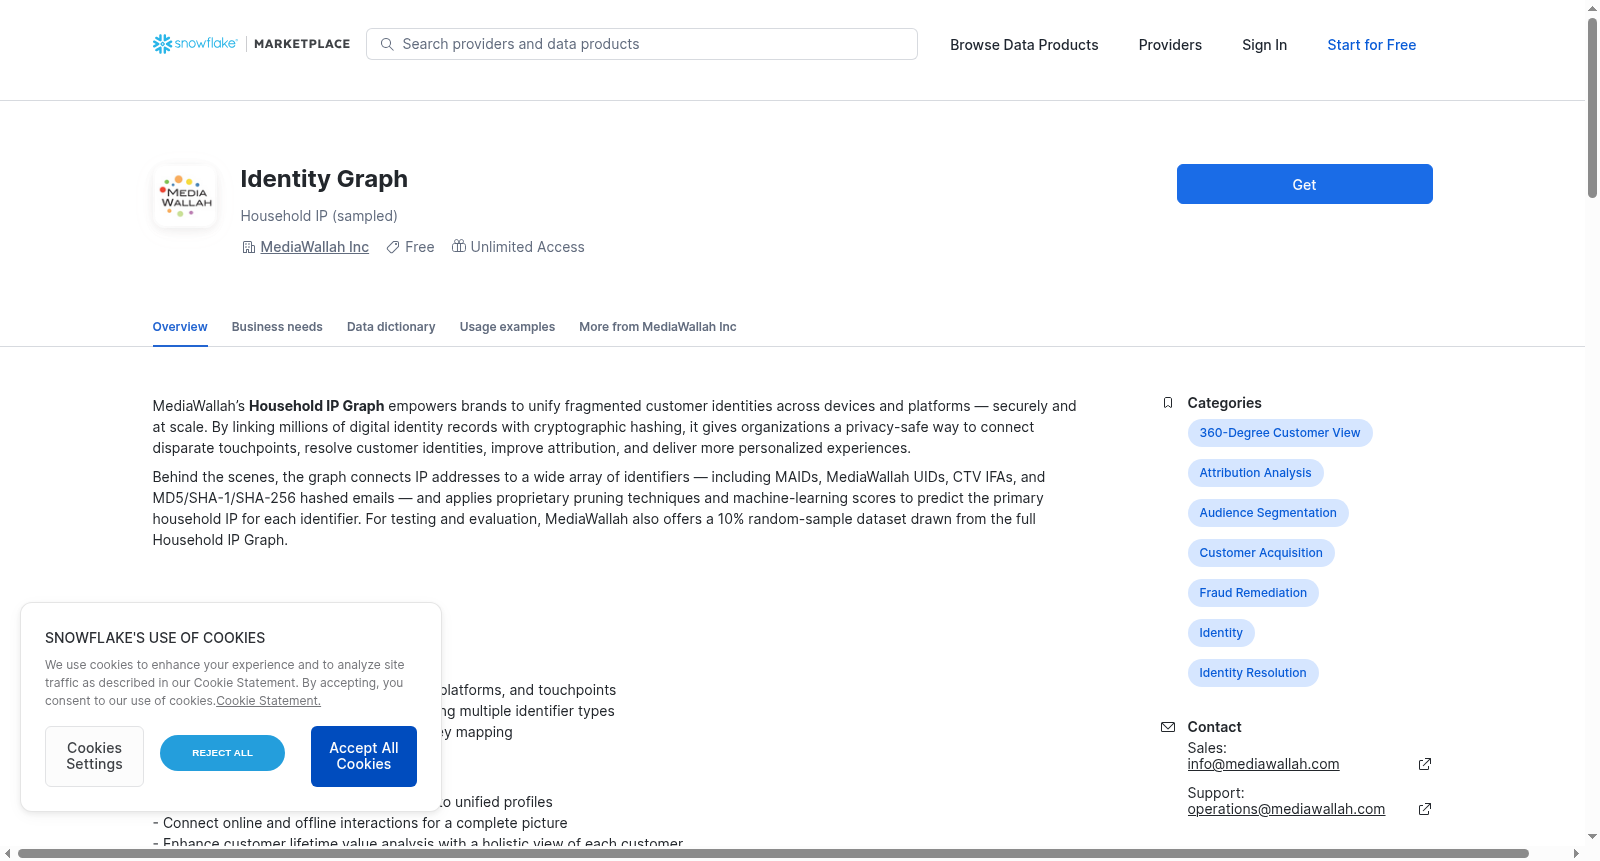This screenshot has width=1600, height=861.
Task: Click the Contact envelope icon
Action: tap(1167, 727)
